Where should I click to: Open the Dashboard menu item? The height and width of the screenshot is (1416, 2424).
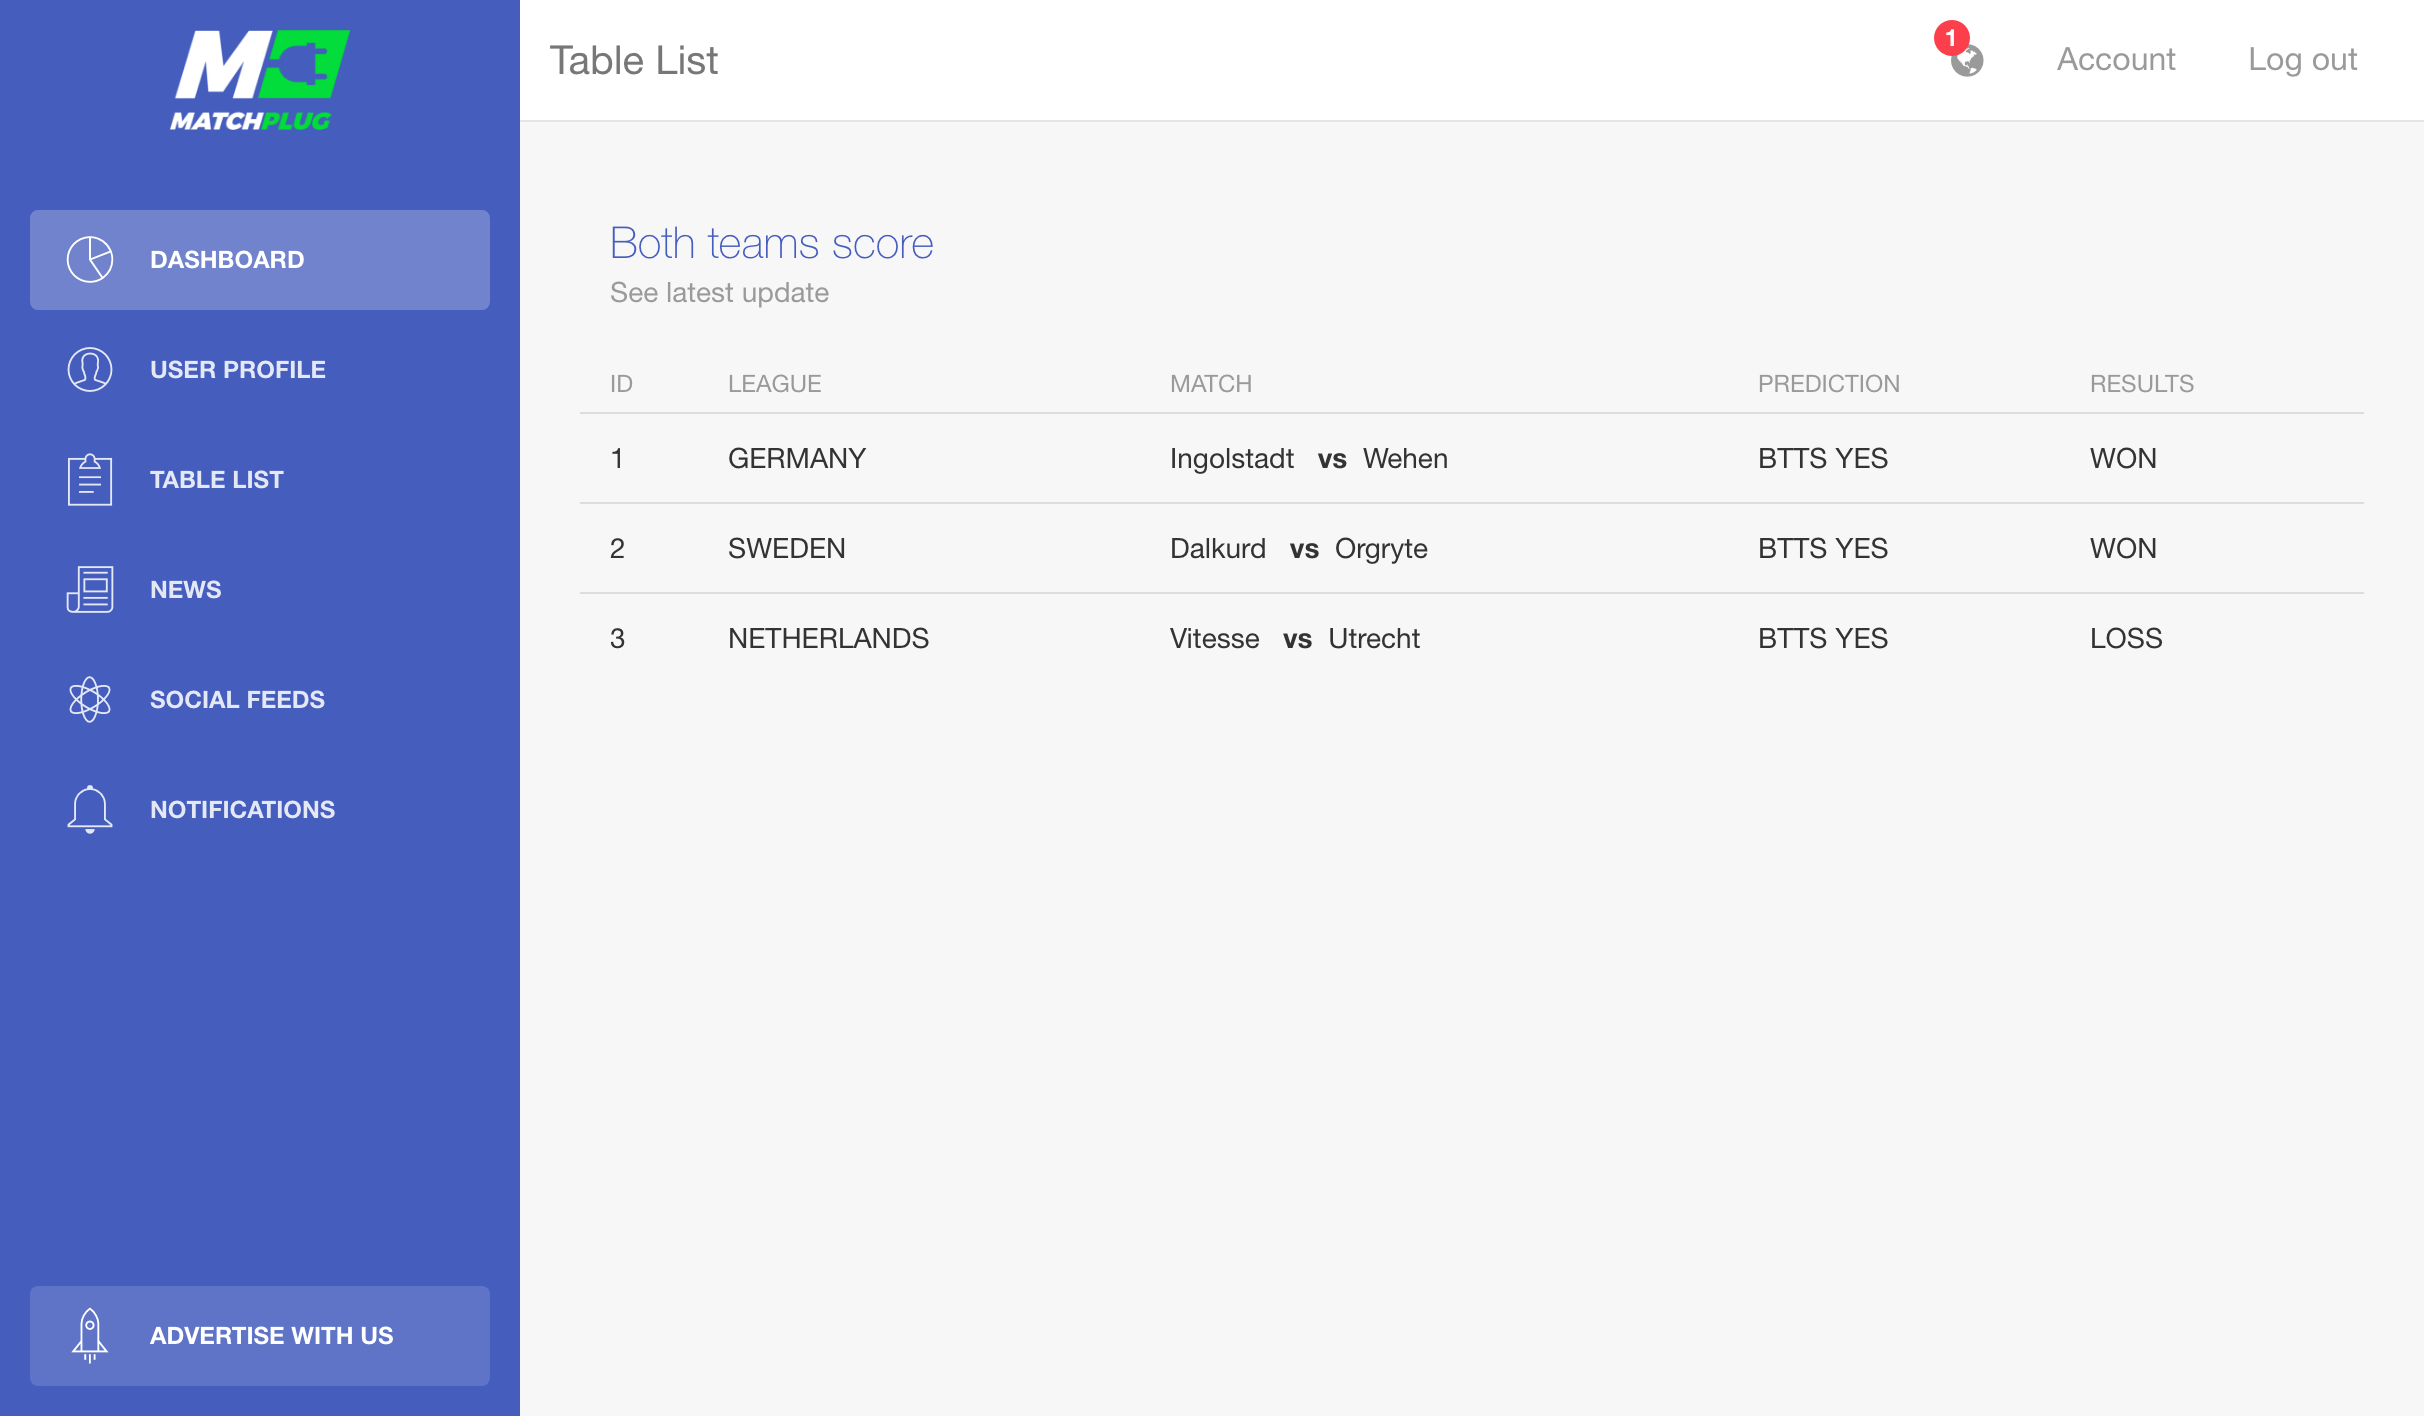tap(227, 260)
